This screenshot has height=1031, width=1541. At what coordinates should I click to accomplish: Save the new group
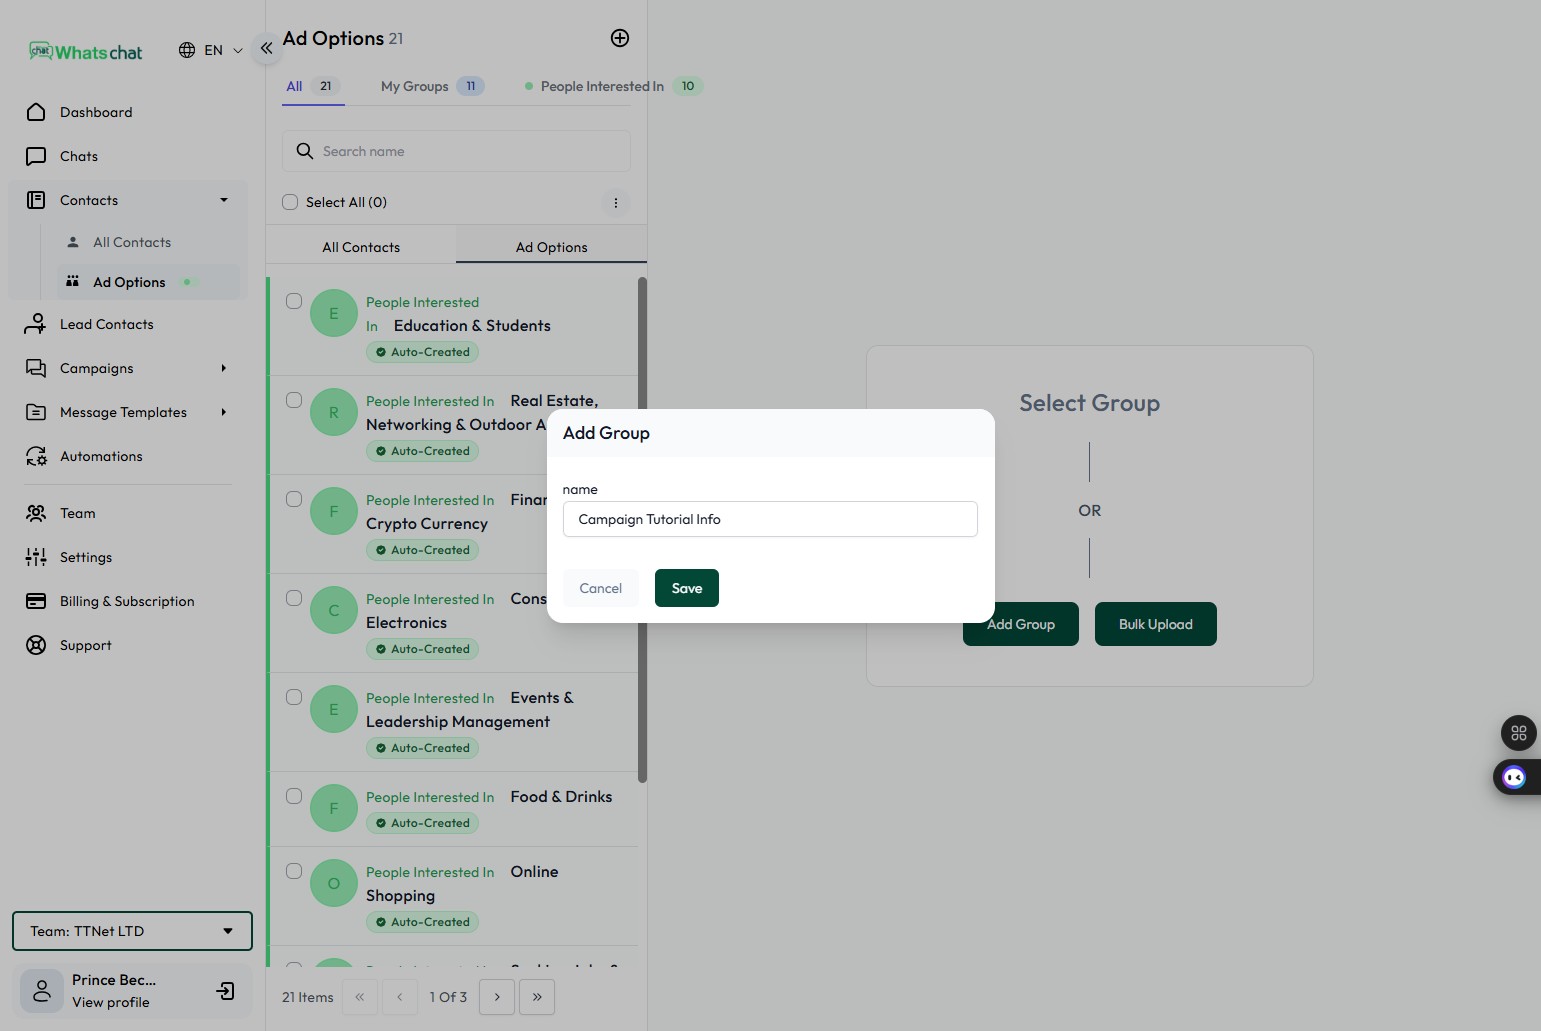coord(686,588)
